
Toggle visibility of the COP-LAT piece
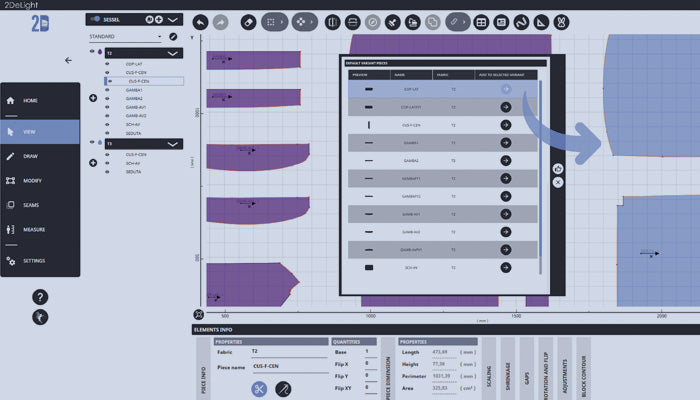107,64
